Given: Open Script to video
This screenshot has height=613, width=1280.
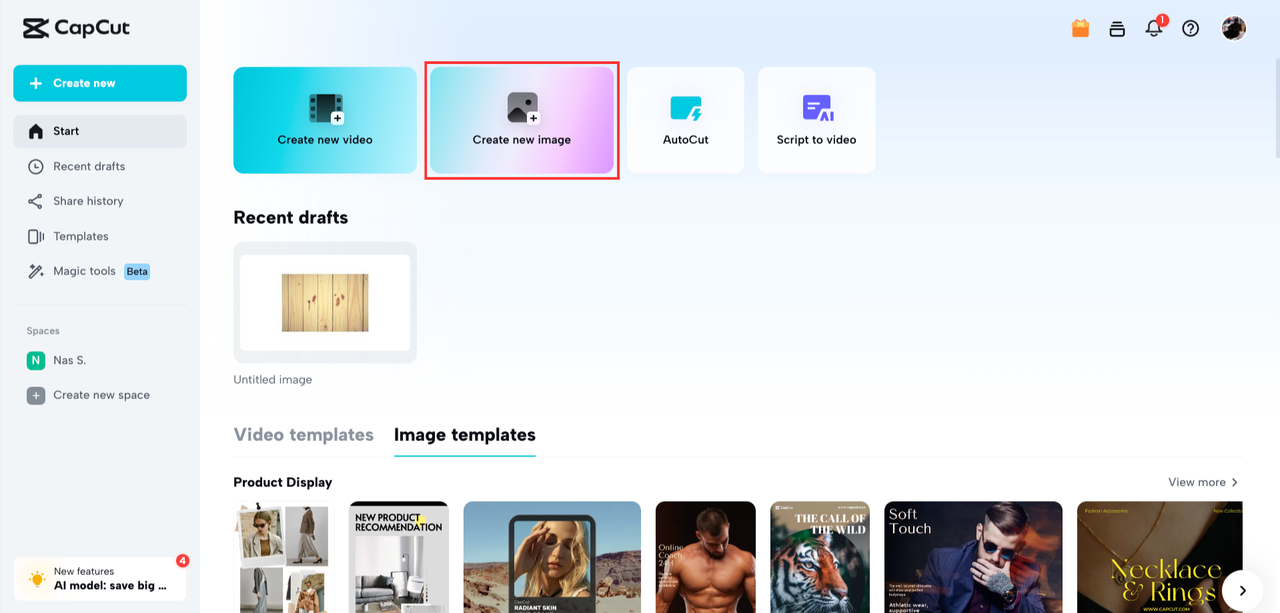Looking at the screenshot, I should 816,119.
